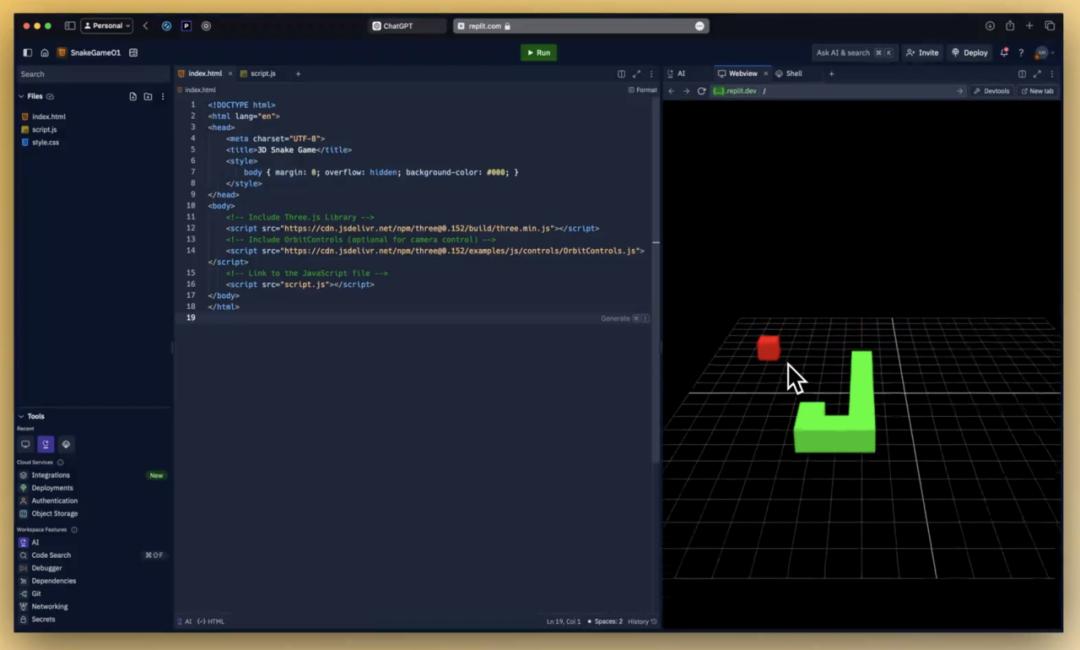Toggle the left sidebar panel icon
The image size is (1080, 650).
tap(28, 53)
